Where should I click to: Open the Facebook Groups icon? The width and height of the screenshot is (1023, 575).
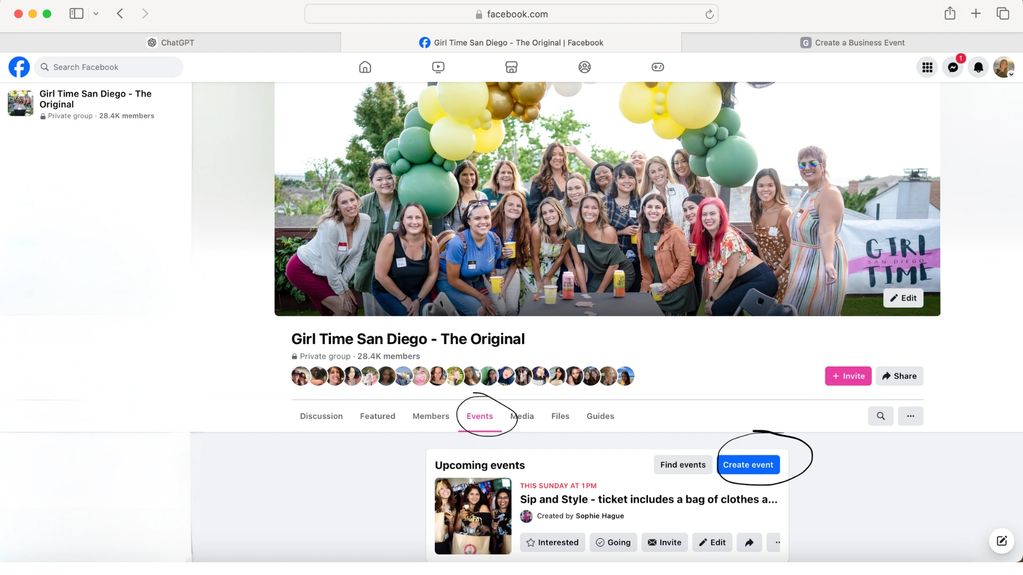pyautogui.click(x=585, y=67)
